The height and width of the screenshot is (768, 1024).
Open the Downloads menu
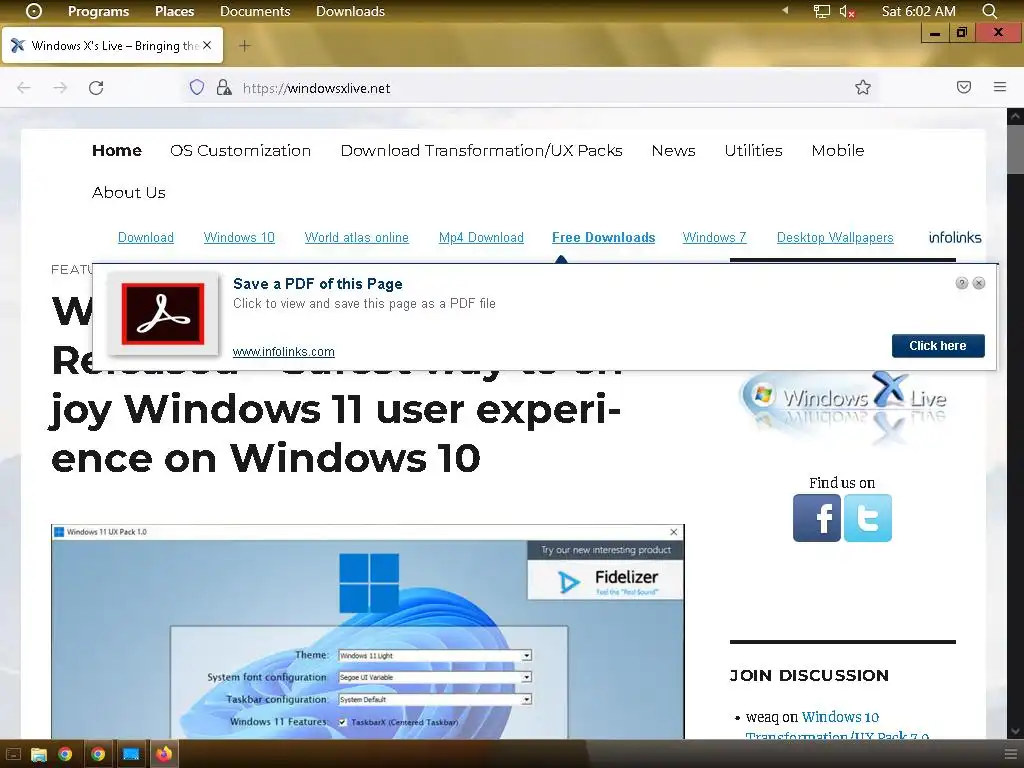350,11
